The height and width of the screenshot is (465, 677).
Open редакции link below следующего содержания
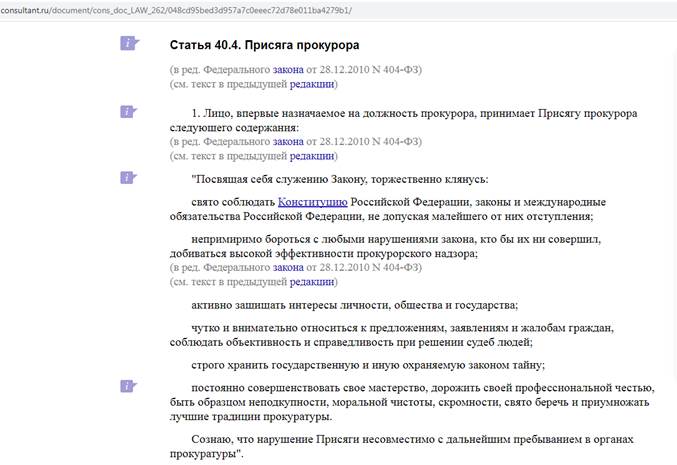pyautogui.click(x=312, y=156)
